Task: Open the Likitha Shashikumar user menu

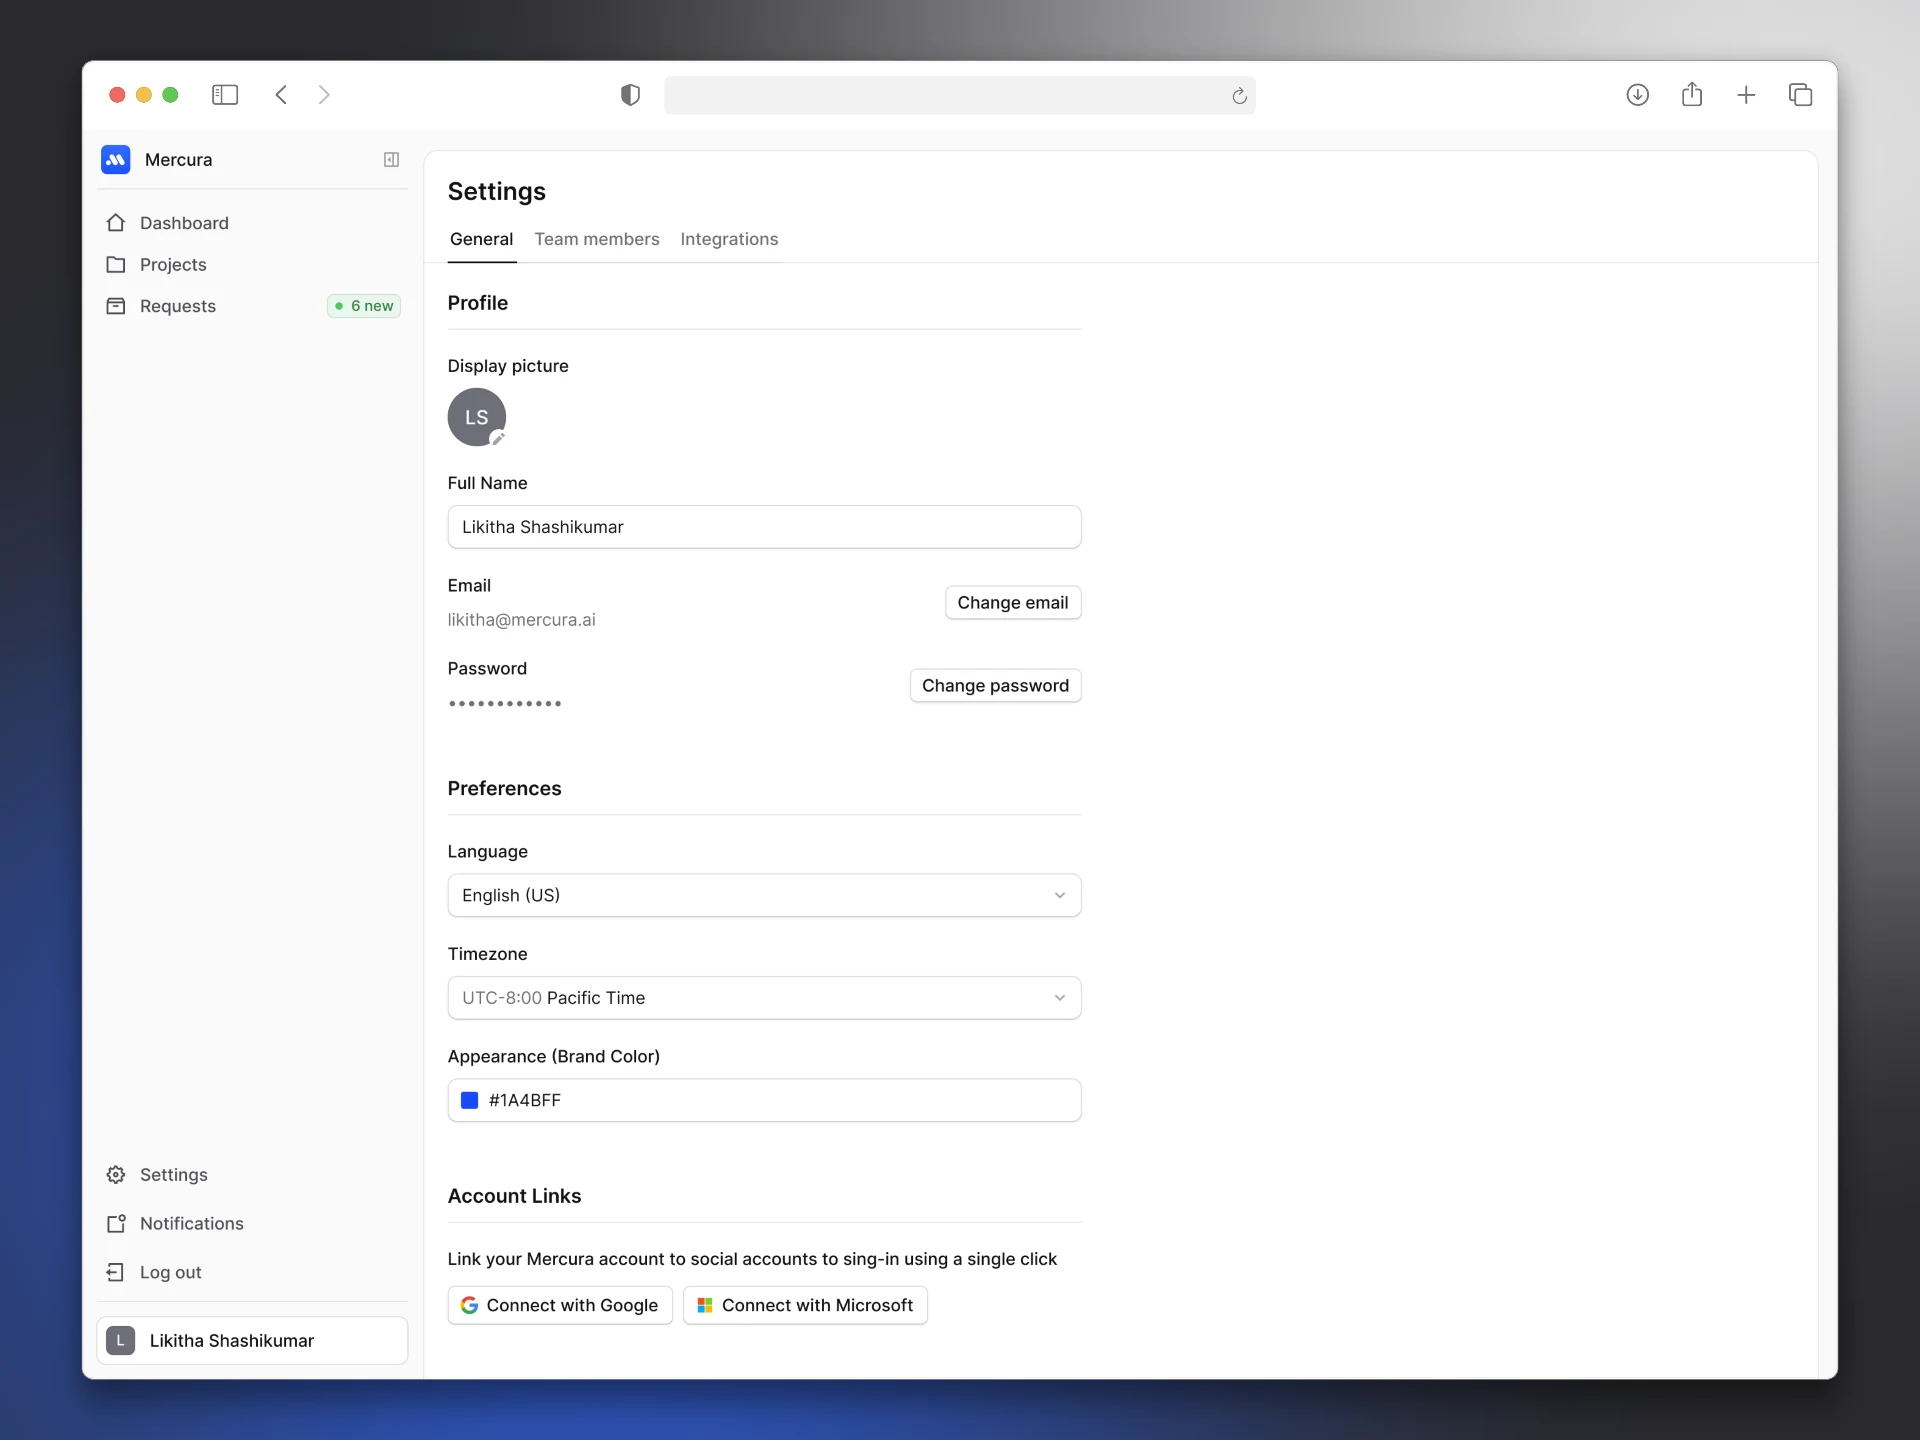Action: tap(252, 1340)
